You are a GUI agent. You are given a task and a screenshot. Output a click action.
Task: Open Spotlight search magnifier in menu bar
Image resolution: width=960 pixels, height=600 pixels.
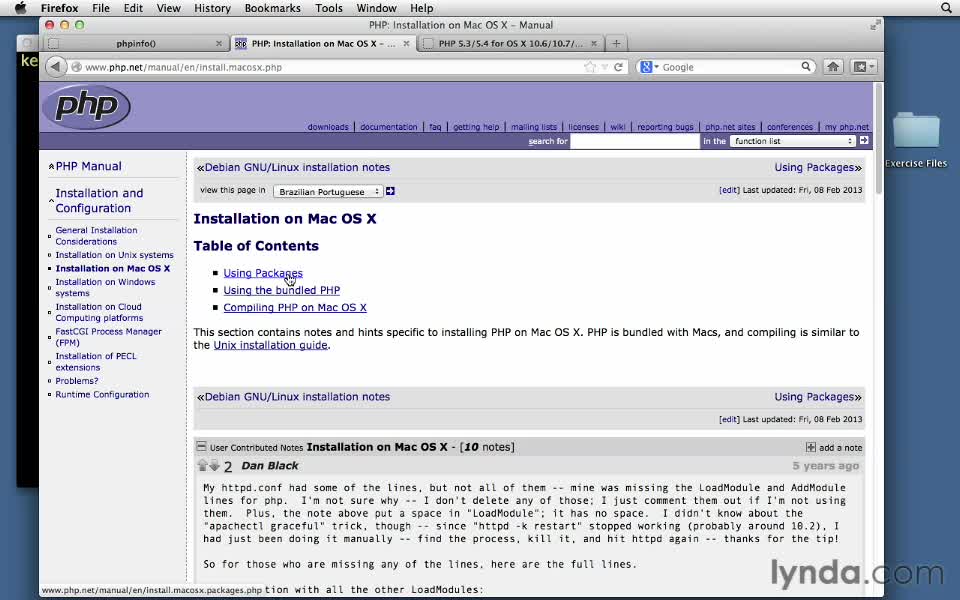[946, 8]
